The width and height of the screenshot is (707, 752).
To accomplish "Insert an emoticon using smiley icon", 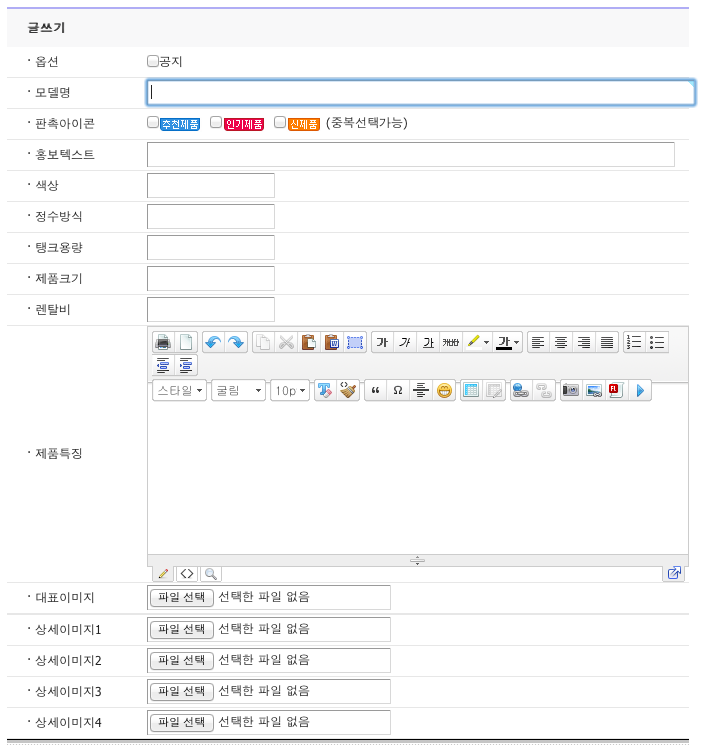I will (x=444, y=391).
